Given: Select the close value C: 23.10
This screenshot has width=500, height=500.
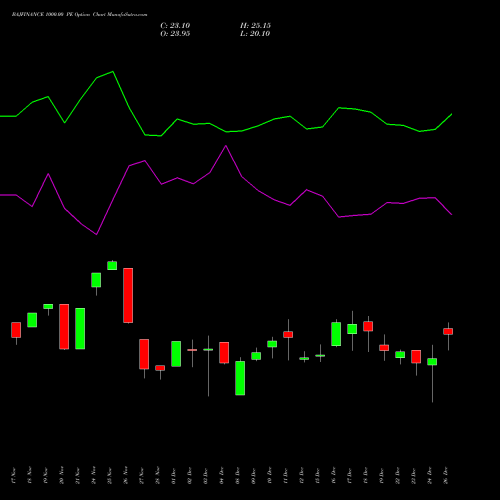Looking at the screenshot, I should tap(175, 26).
